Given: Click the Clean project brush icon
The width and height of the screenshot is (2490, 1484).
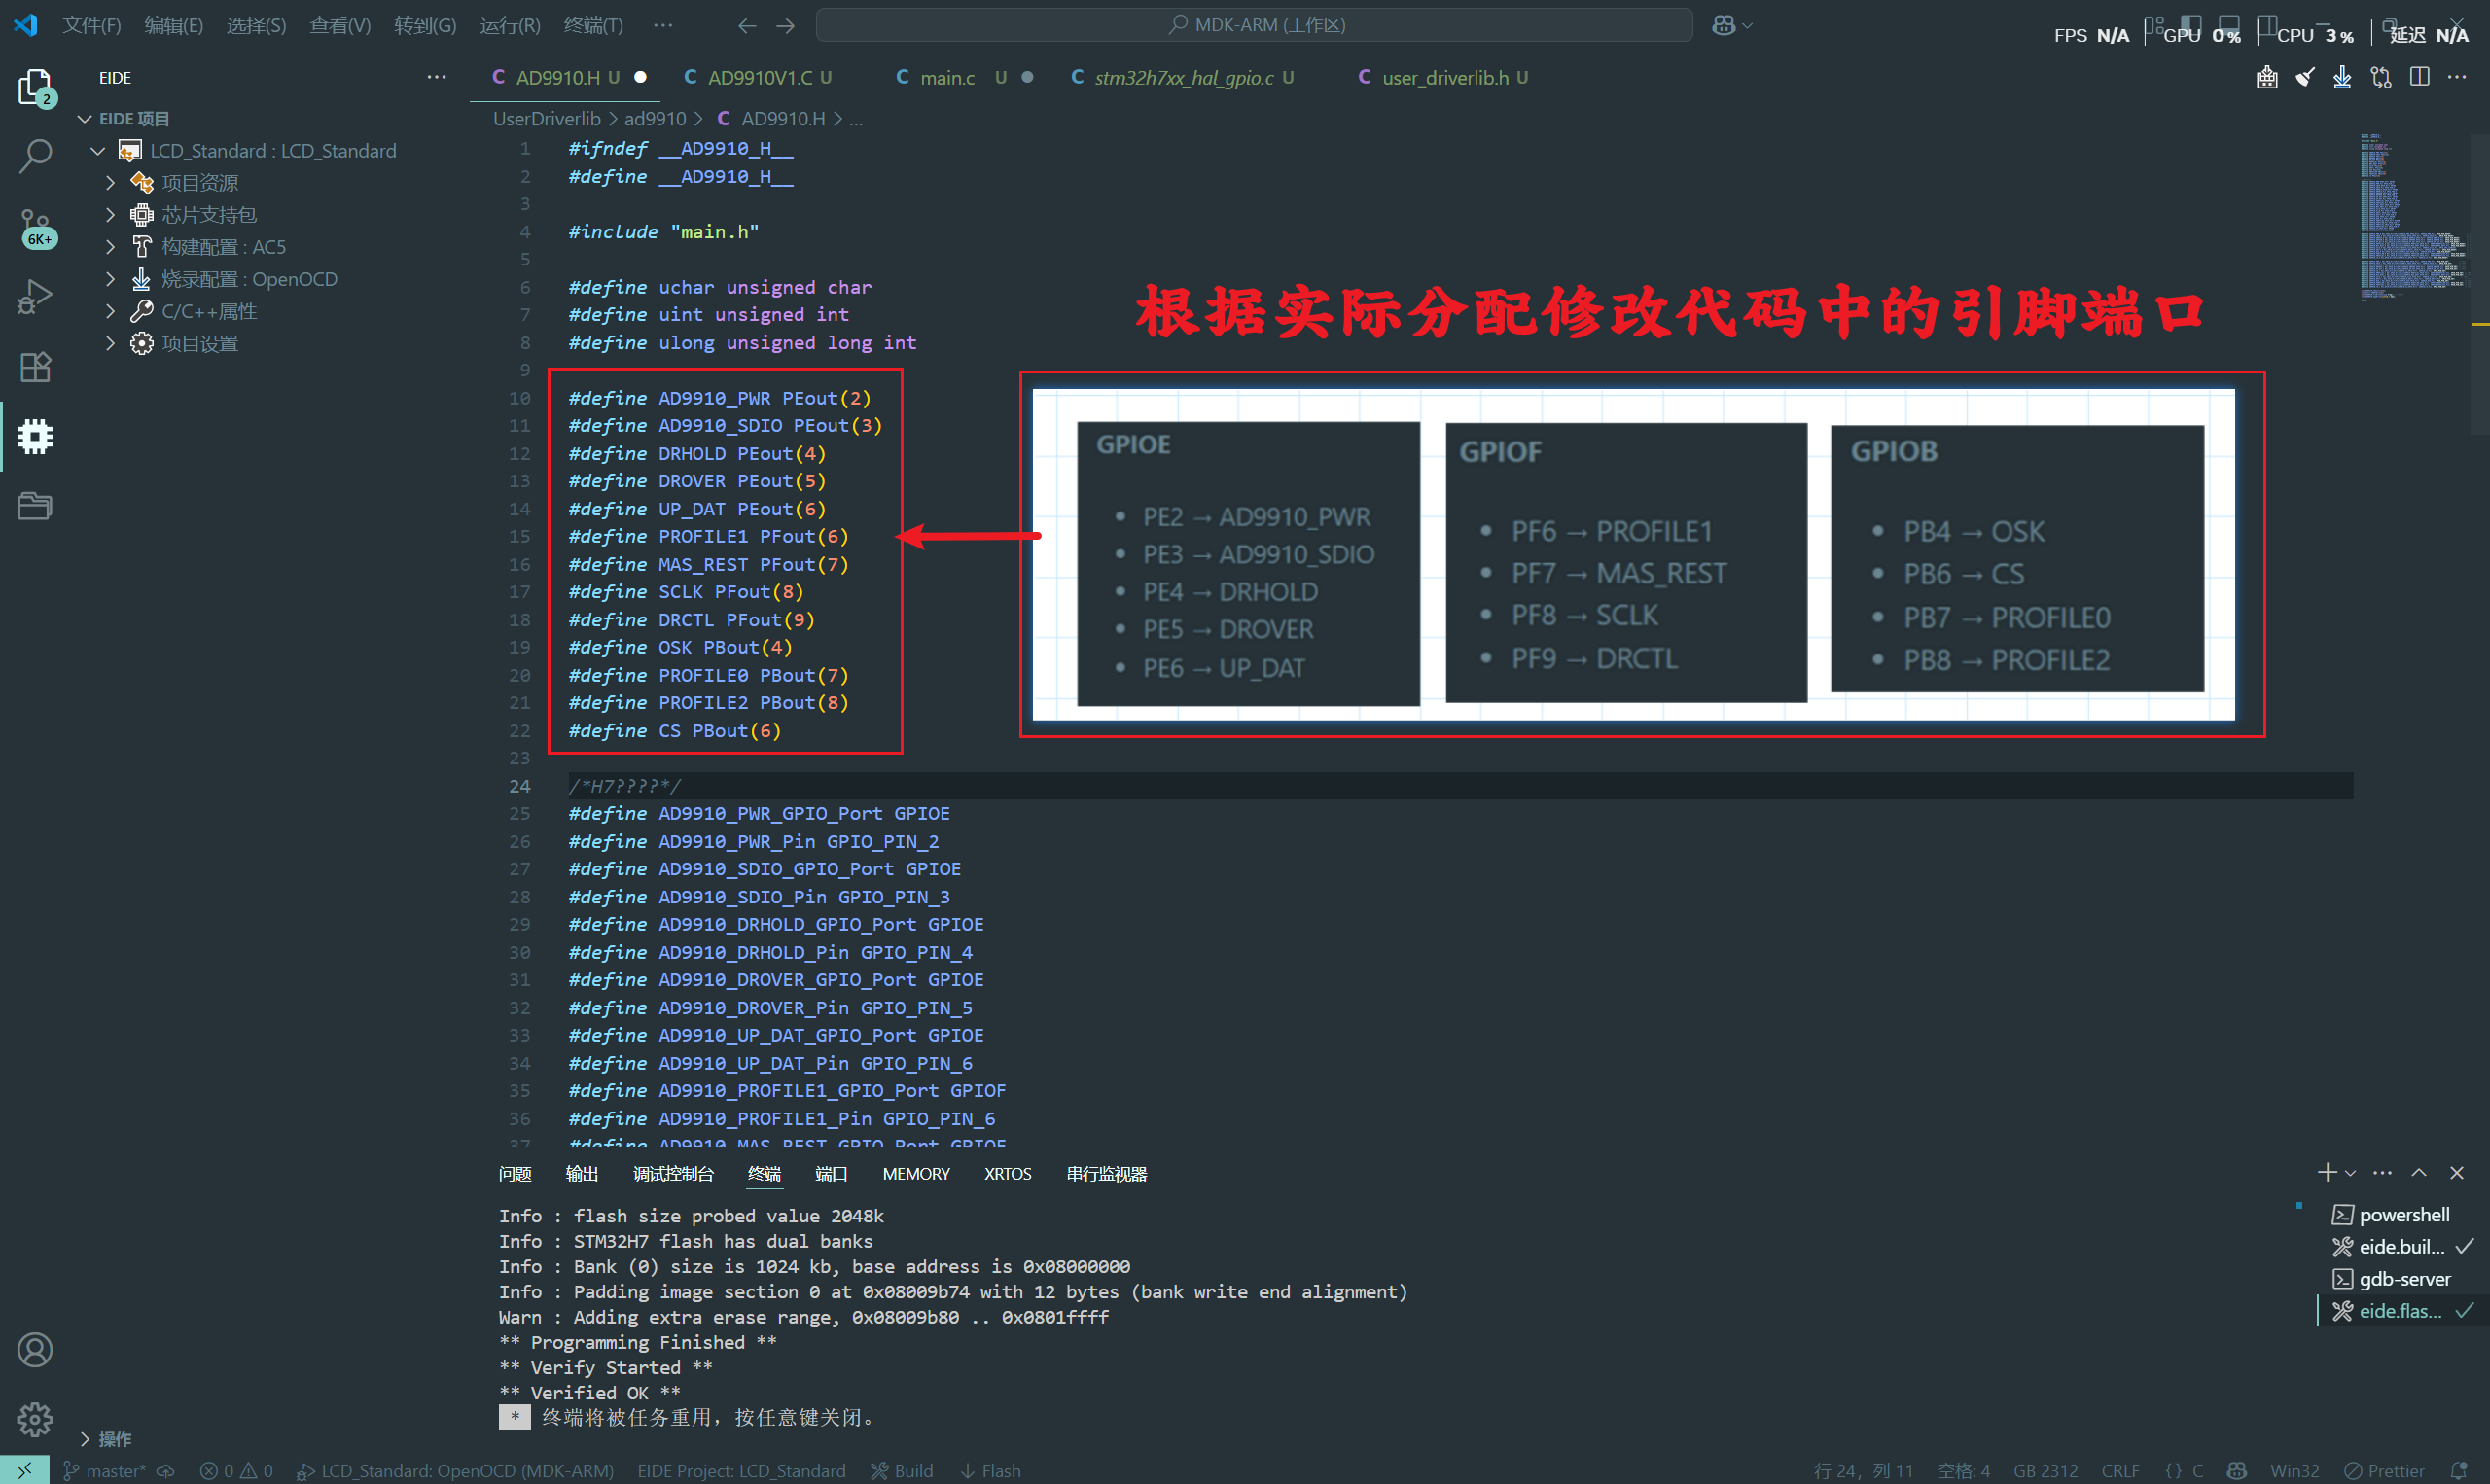Looking at the screenshot, I should click(x=2305, y=77).
